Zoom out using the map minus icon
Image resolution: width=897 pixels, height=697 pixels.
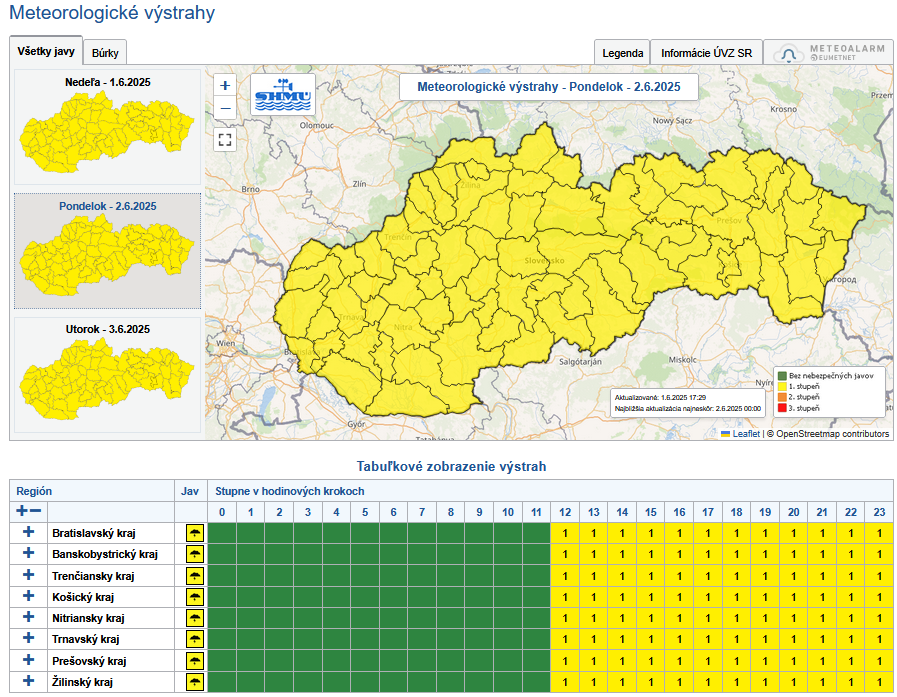(224, 106)
